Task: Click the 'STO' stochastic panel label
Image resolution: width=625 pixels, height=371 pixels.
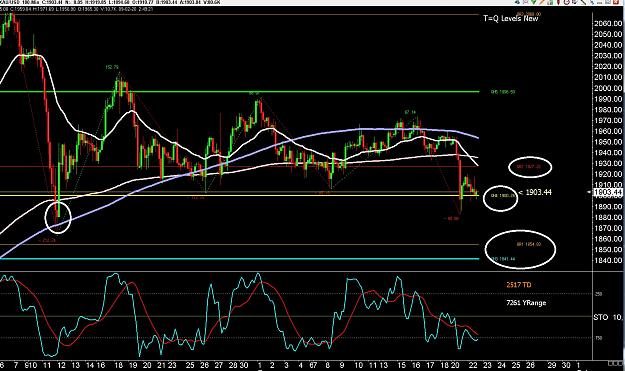Action: point(601,317)
